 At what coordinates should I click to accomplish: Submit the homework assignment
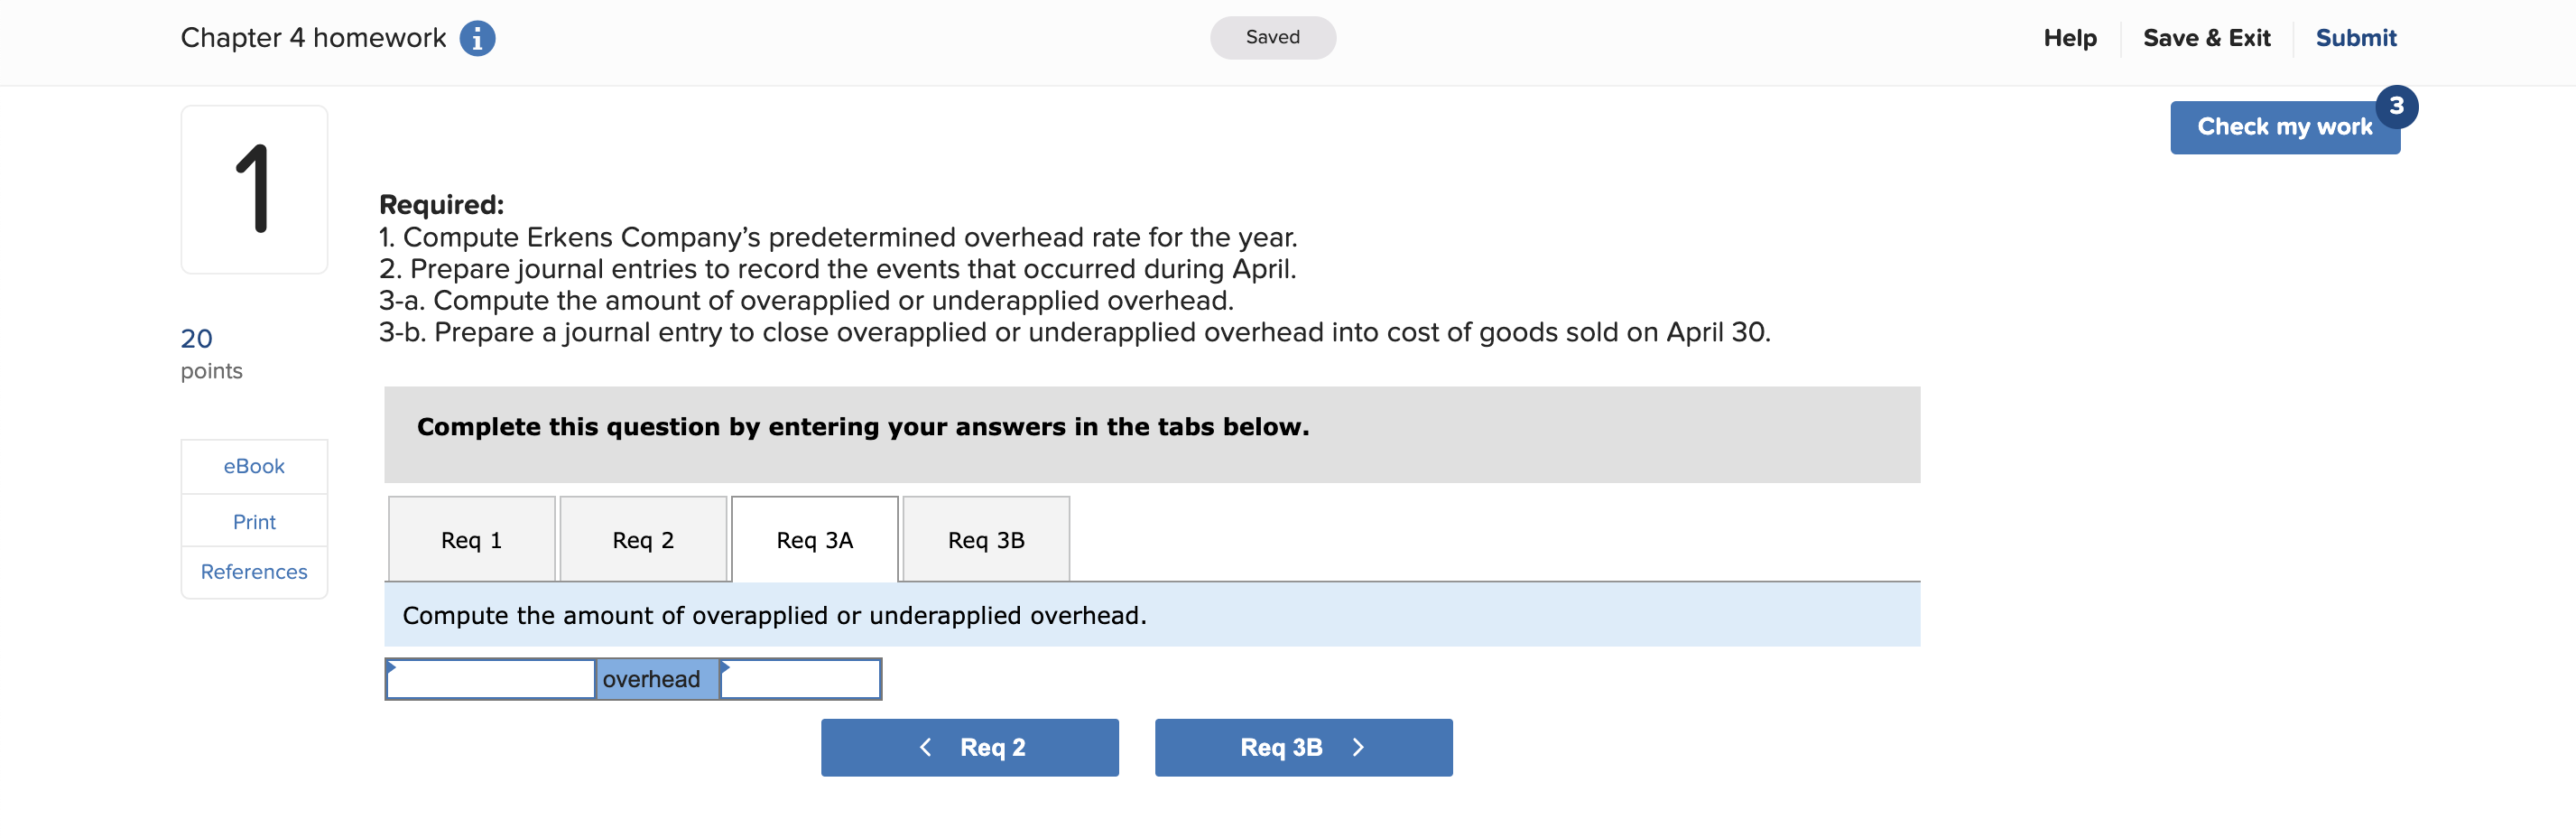(2355, 38)
